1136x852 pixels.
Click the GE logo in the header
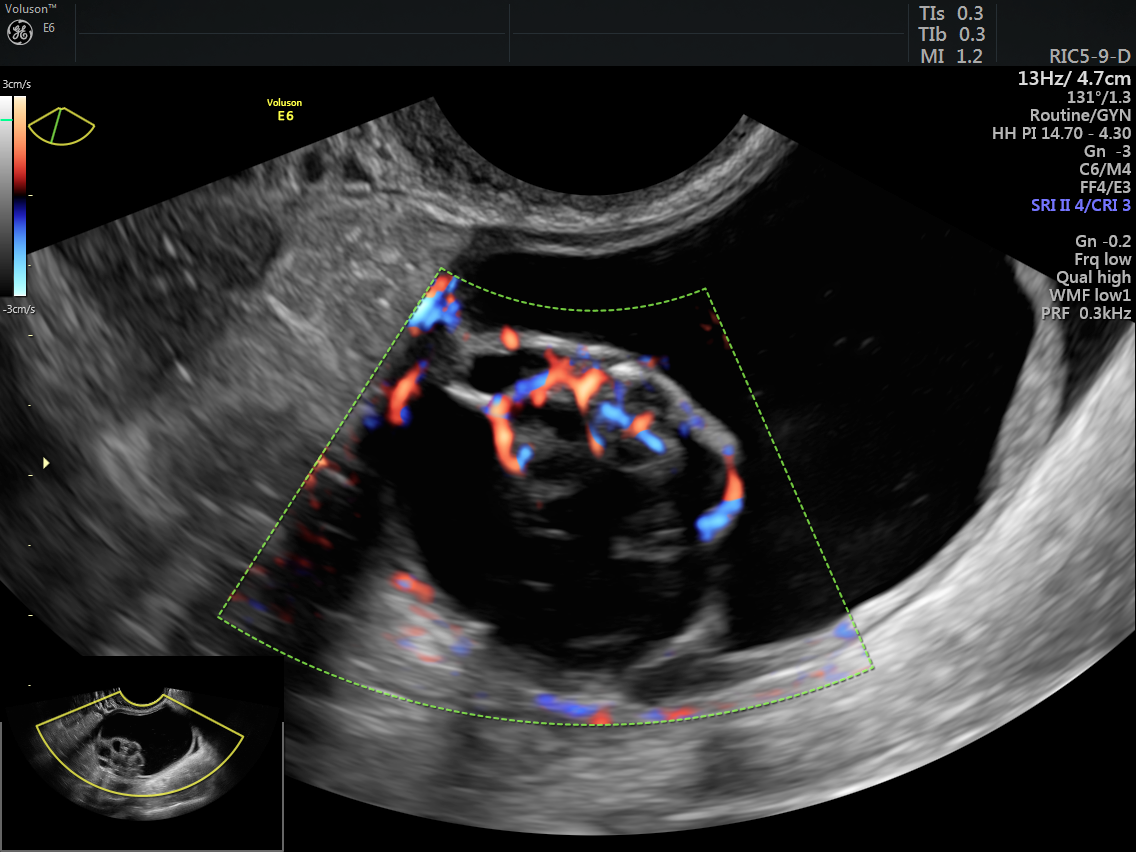tap(19, 32)
